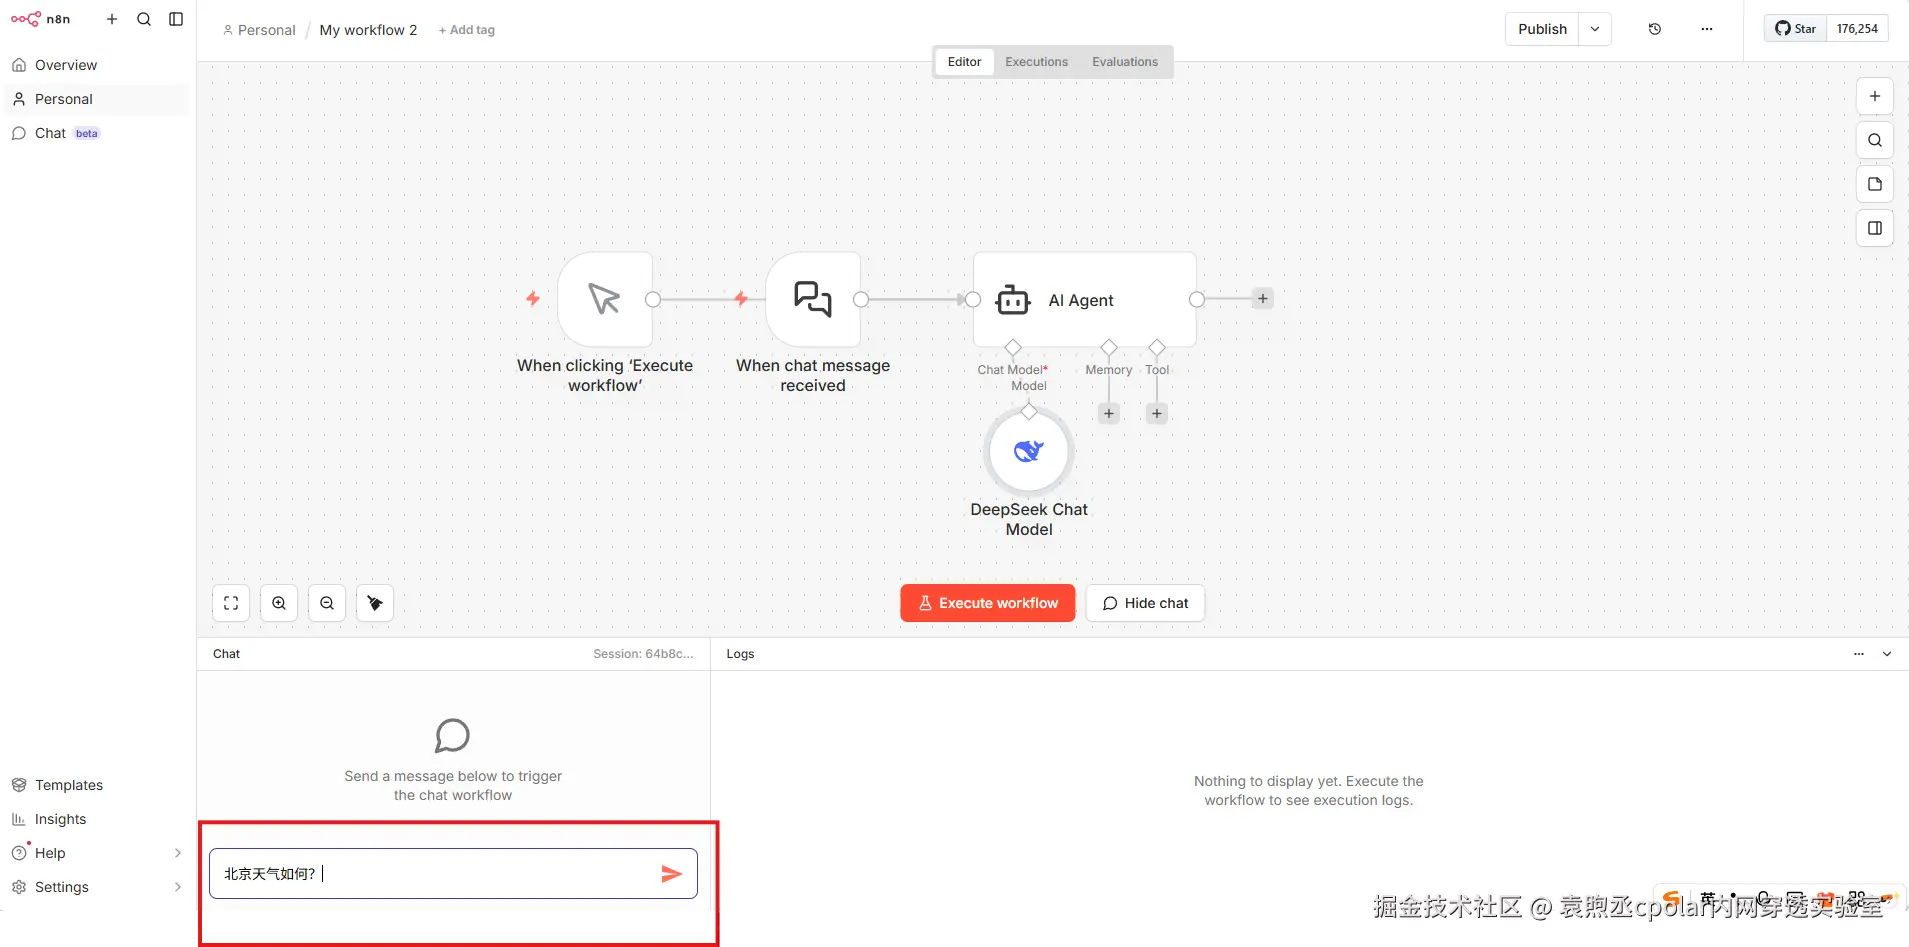Click the Execute workflow button
Screen dimensions: 1909x947
click(988, 603)
